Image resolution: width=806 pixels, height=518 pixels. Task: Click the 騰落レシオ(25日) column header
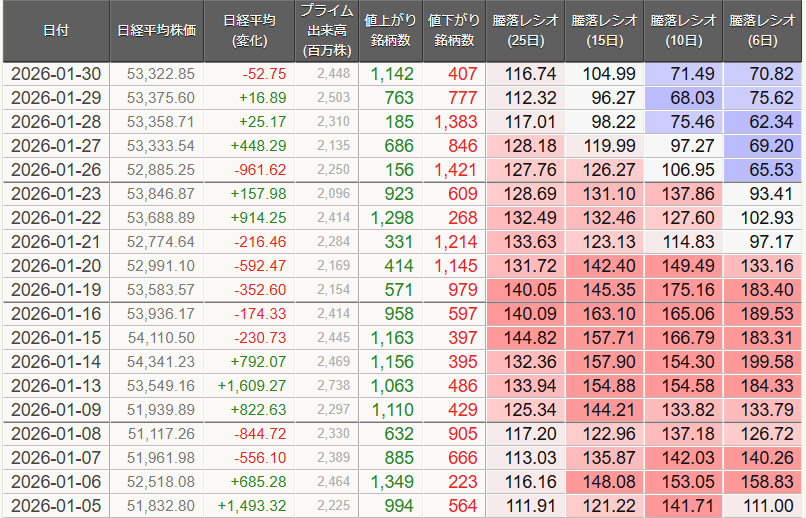(x=527, y=31)
